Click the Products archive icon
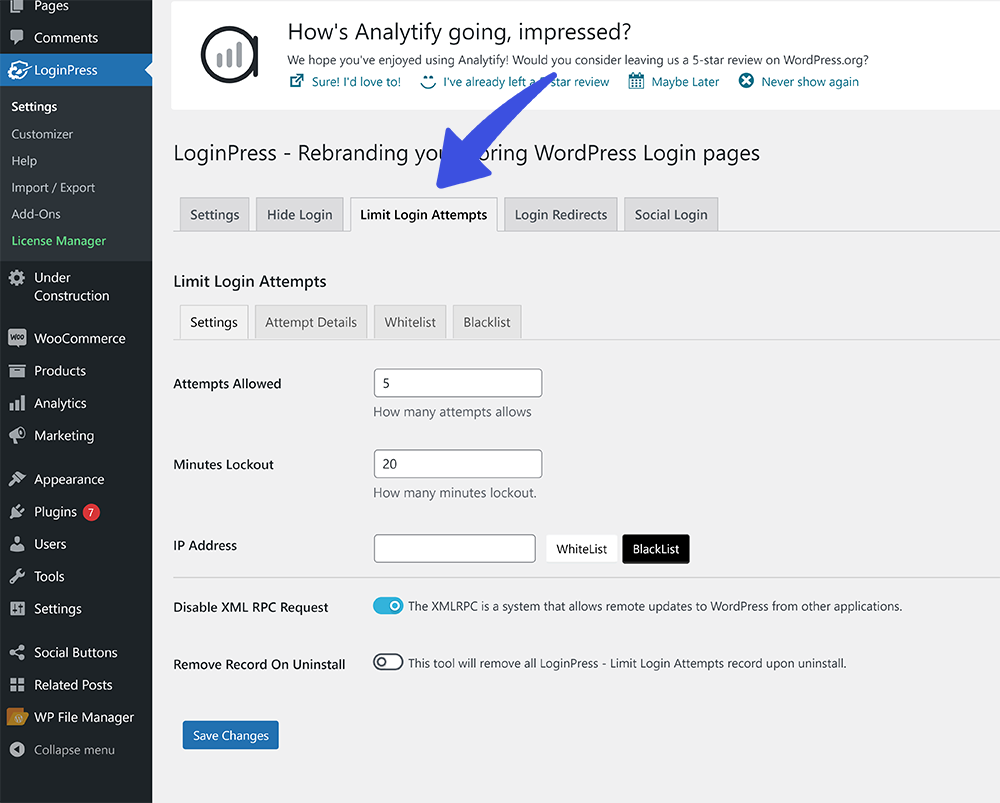The image size is (1000, 803). [17, 371]
